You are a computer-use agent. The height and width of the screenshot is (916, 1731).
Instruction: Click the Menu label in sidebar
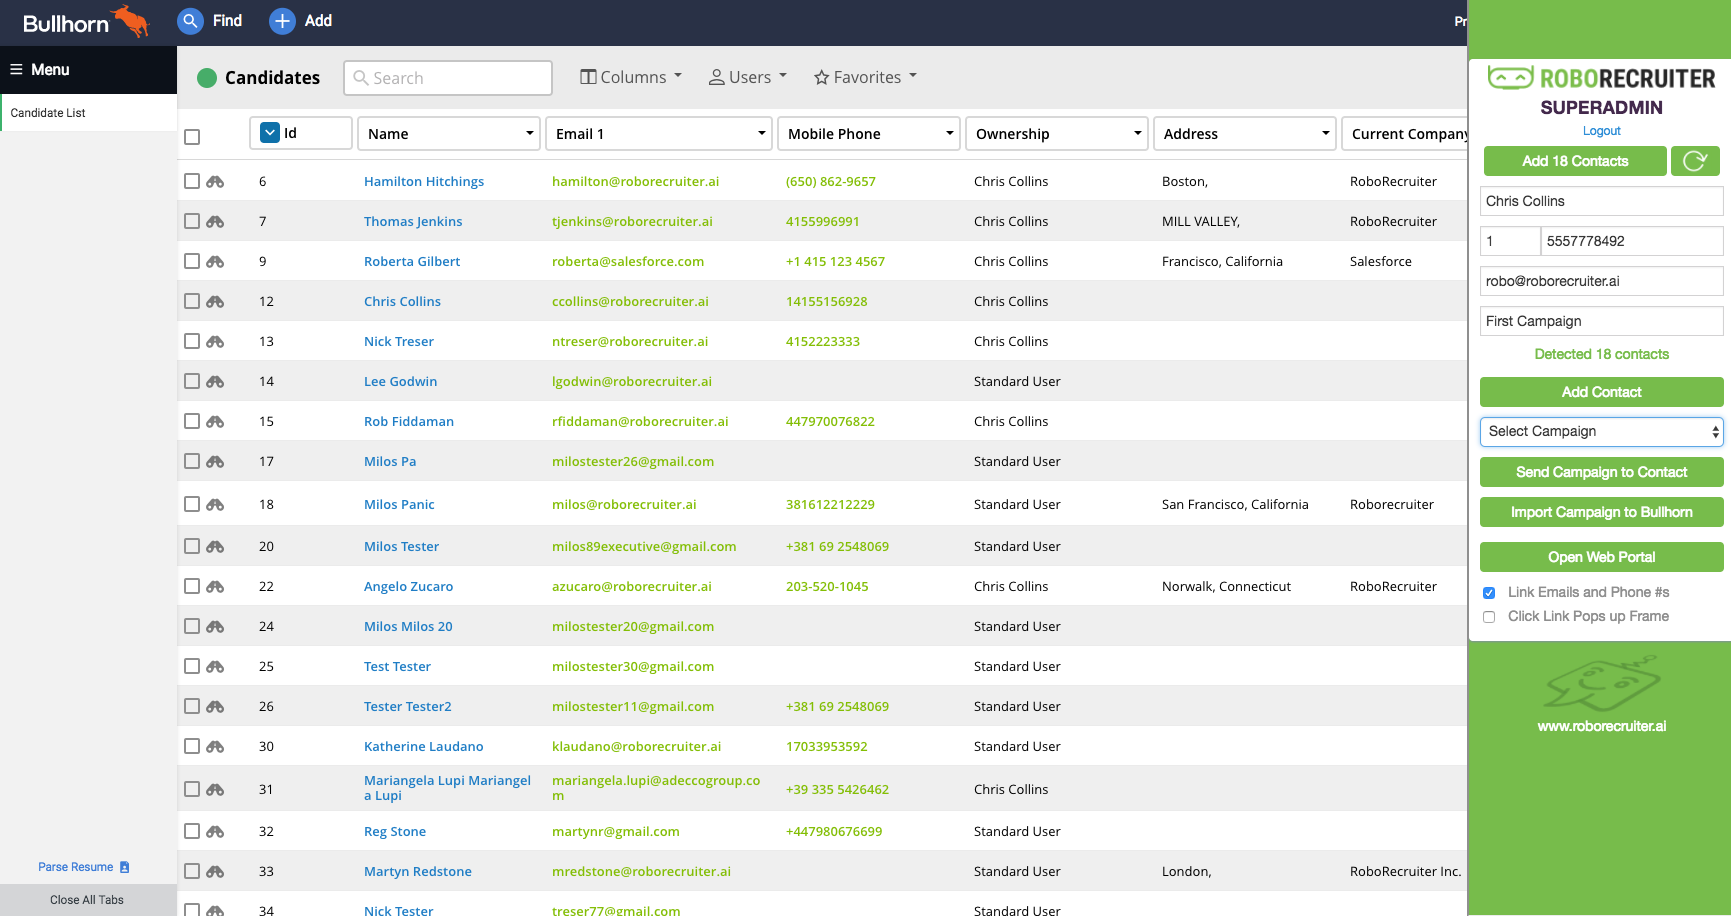click(x=50, y=70)
